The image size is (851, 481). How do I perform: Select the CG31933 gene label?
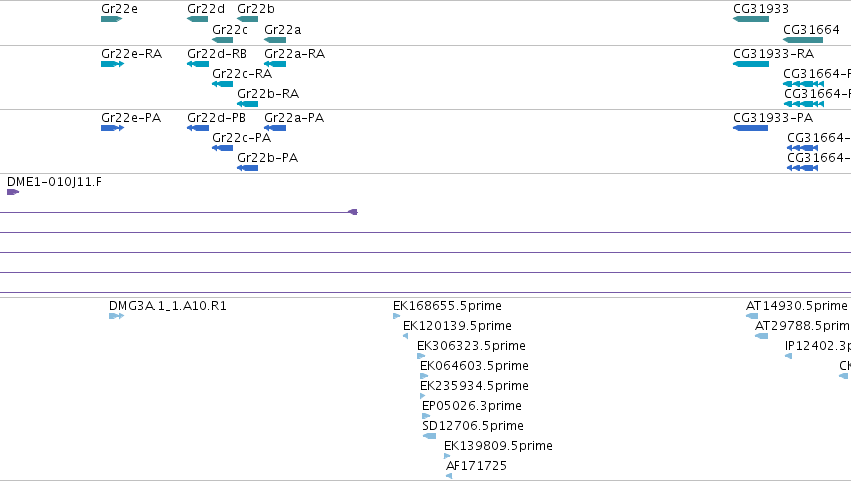(x=761, y=9)
